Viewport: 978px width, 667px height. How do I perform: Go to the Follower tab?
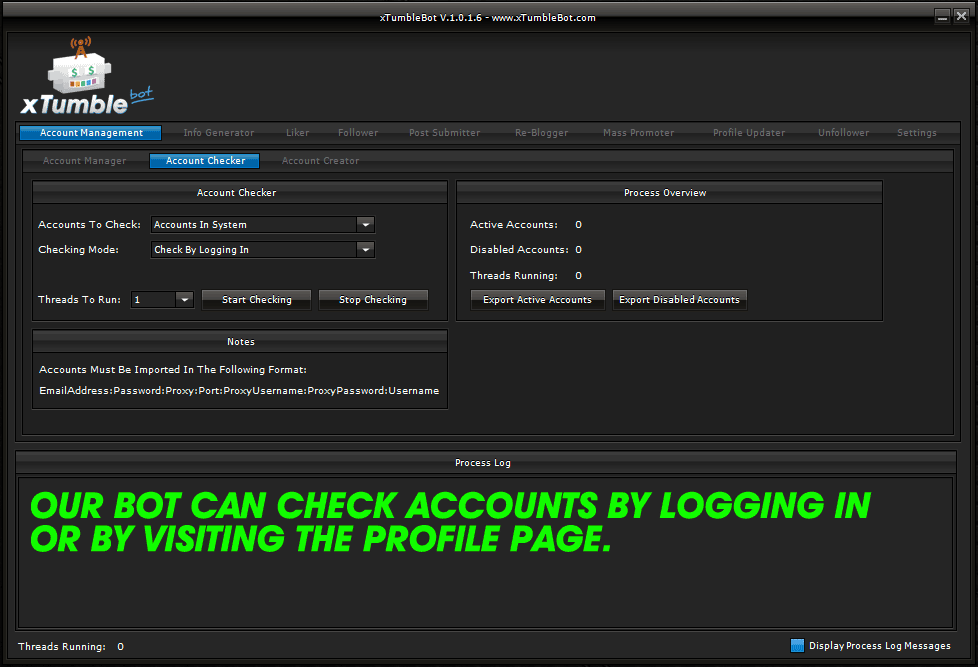(x=358, y=133)
